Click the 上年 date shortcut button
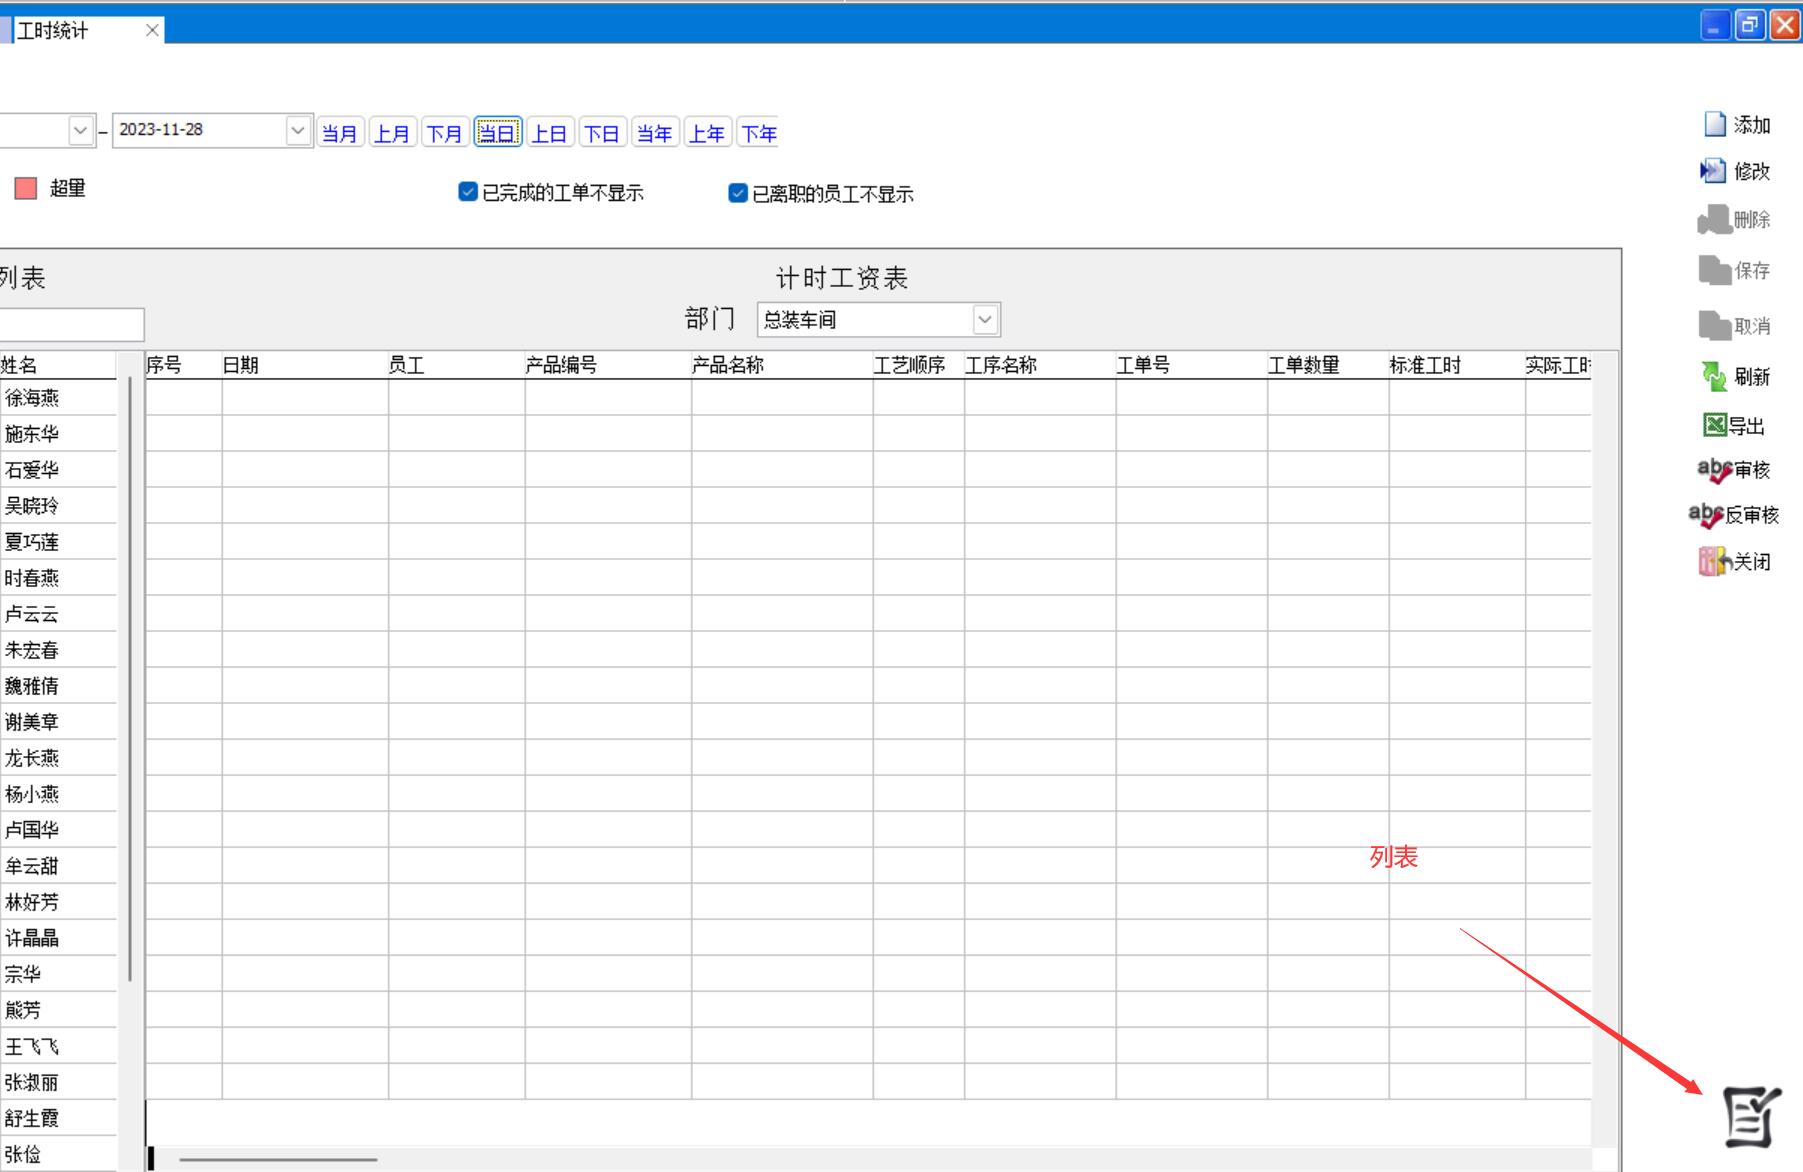Image resolution: width=1803 pixels, height=1172 pixels. [x=707, y=133]
